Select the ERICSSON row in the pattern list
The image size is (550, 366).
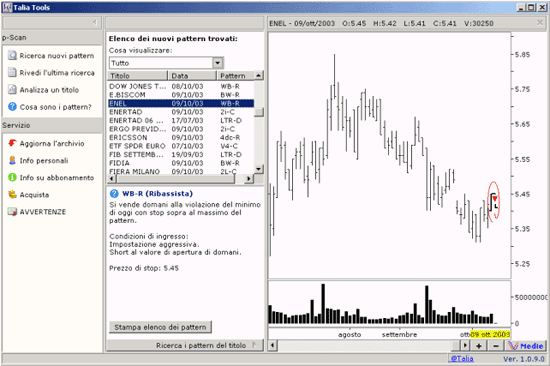point(181,138)
